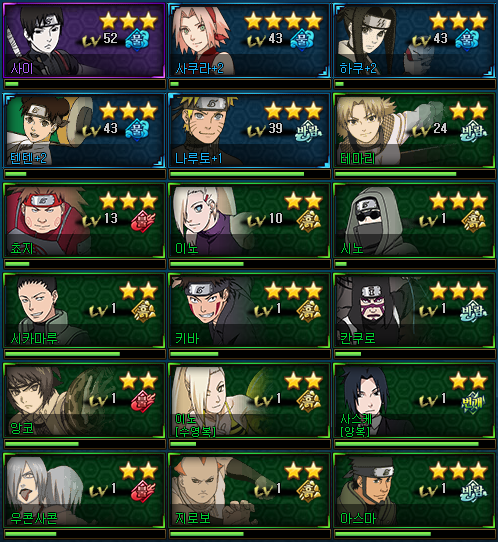Select the 칸쿠로 character card
The width and height of the screenshot is (498, 542).
(x=414, y=310)
